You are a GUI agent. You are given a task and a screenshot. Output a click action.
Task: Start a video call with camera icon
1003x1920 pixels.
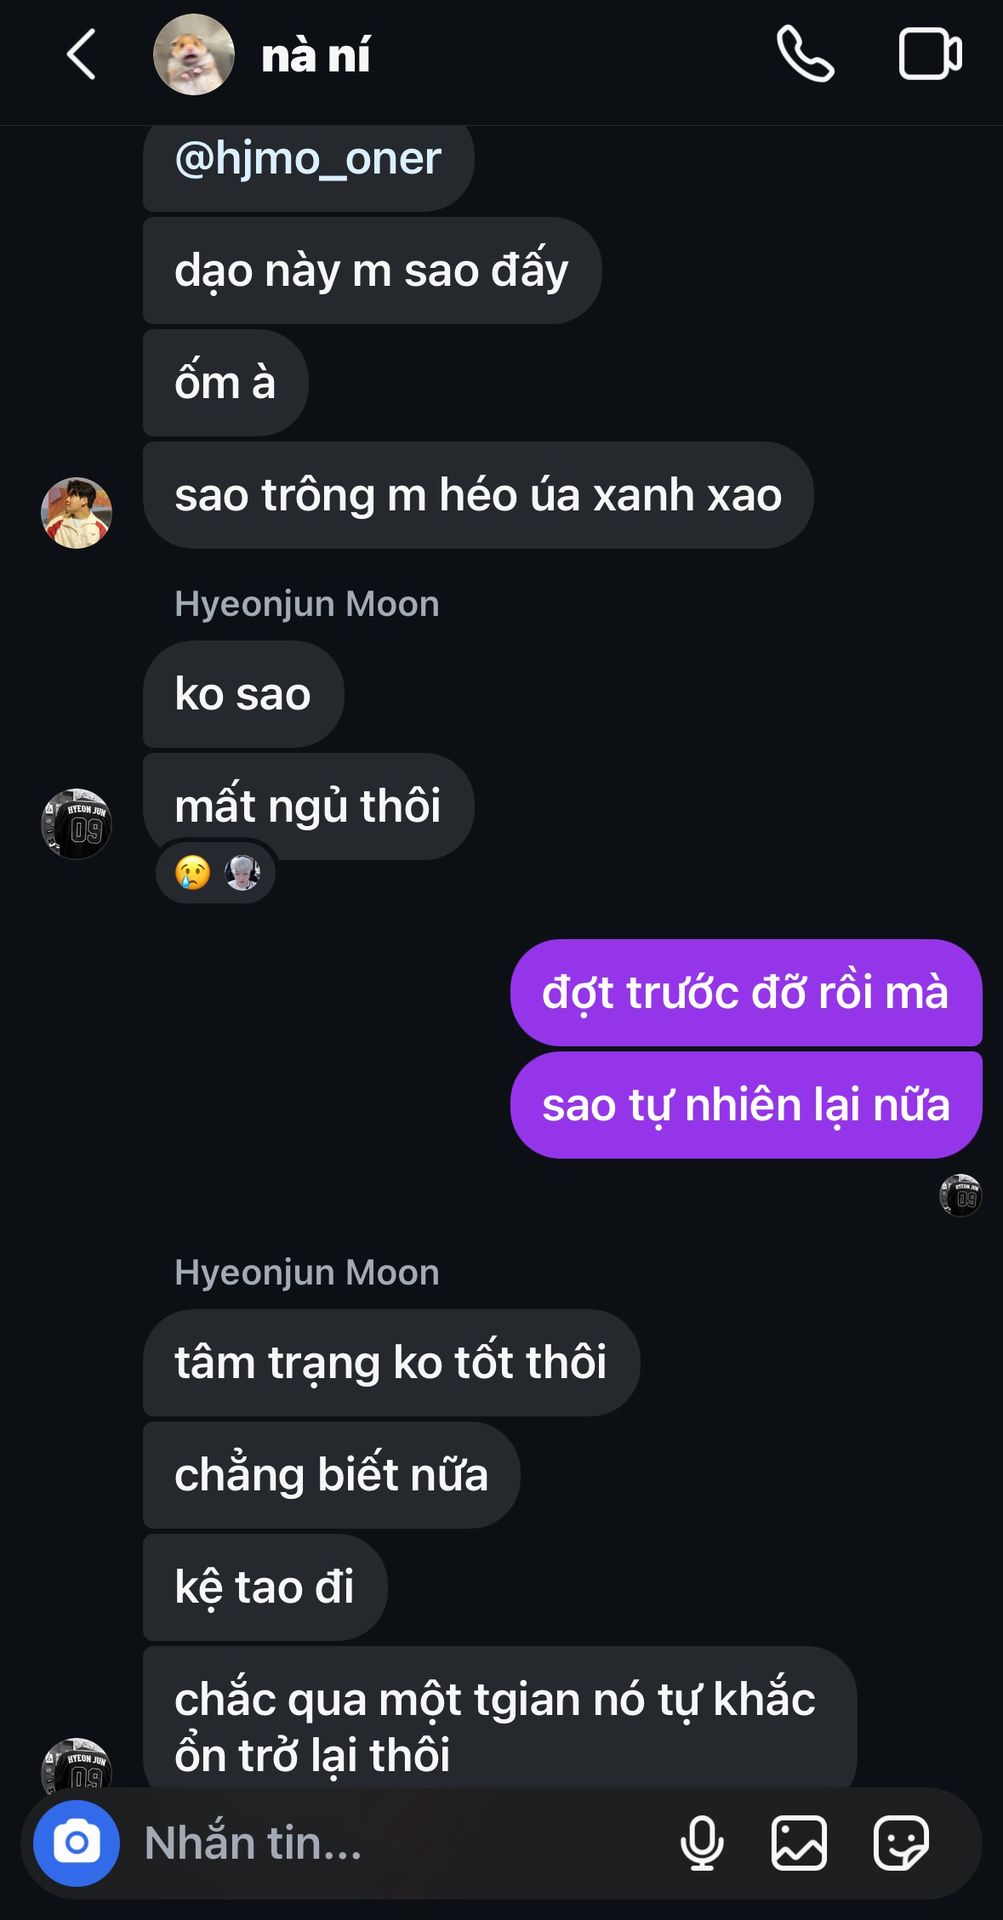pos(930,54)
